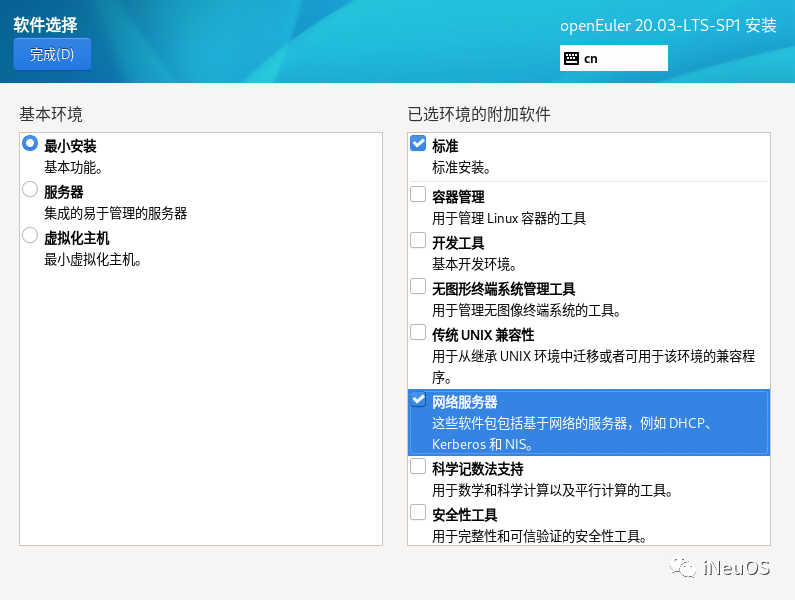Click the 基本功能。 description
Image resolution: width=795 pixels, height=600 pixels.
[73, 167]
